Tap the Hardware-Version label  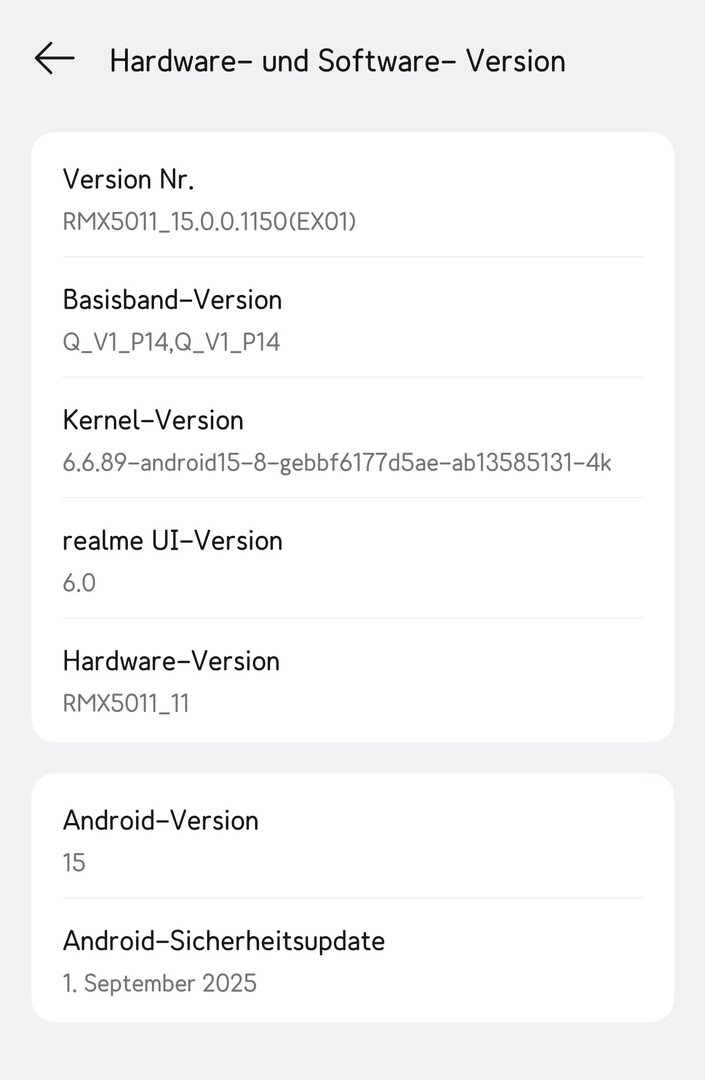point(171,660)
